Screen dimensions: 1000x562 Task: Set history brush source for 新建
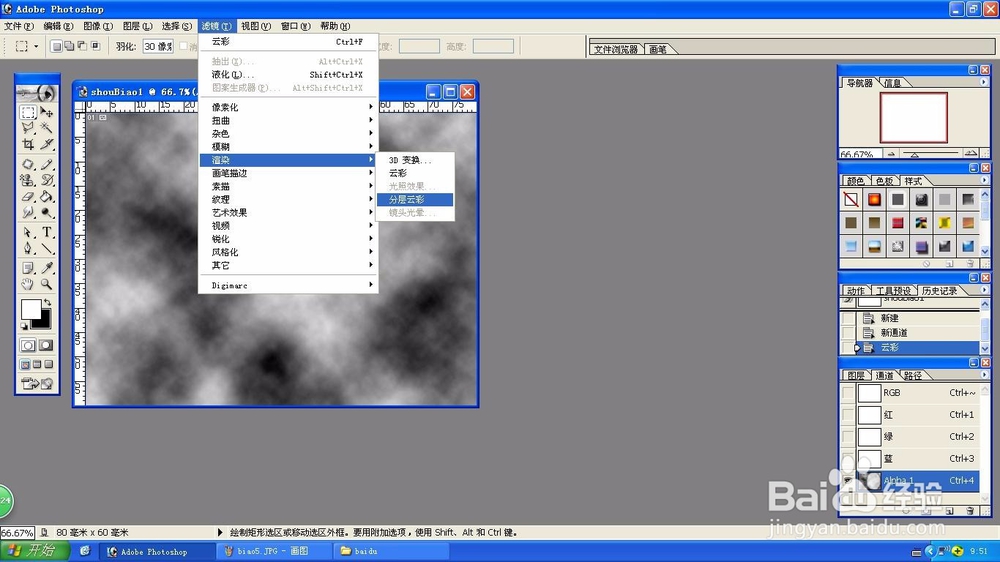848,318
